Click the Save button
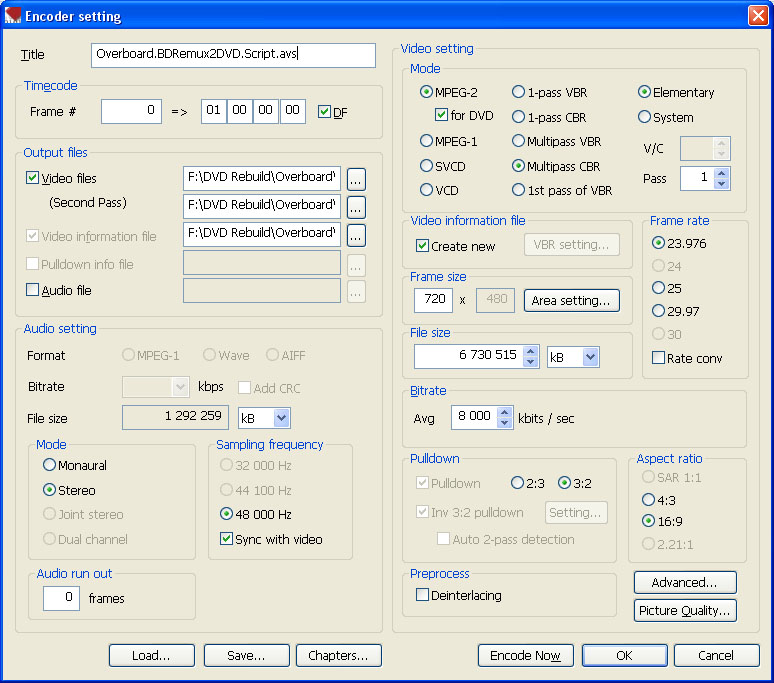The width and height of the screenshot is (774, 683). coord(246,655)
